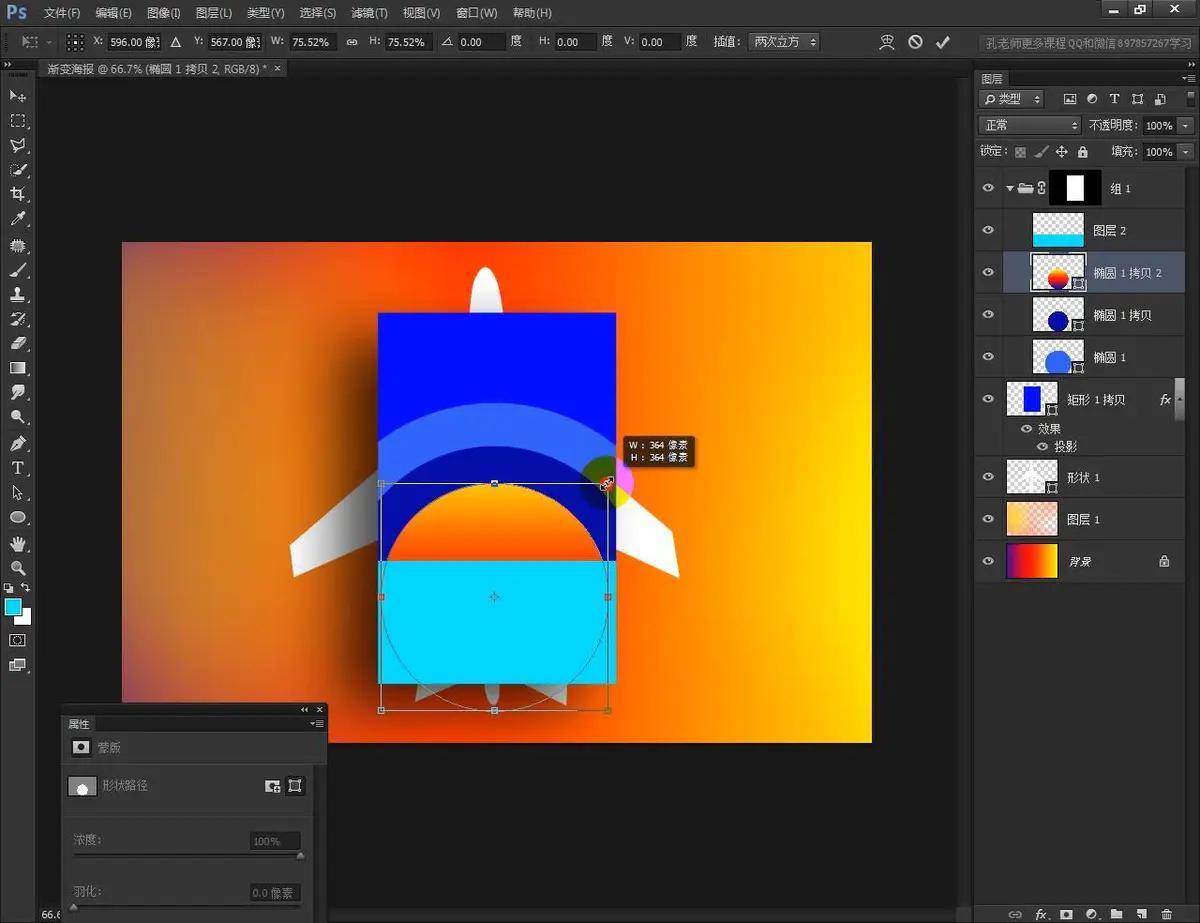Click the foreground cyan color swatch
The width and height of the screenshot is (1200, 923).
click(13, 607)
